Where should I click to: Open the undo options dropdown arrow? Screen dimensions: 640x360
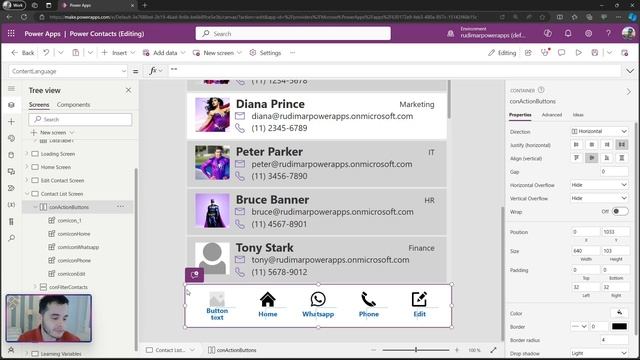point(60,53)
